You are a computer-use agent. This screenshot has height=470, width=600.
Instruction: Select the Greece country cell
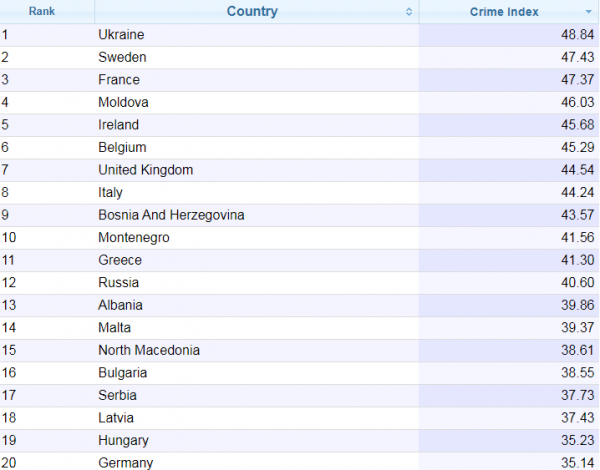point(257,260)
